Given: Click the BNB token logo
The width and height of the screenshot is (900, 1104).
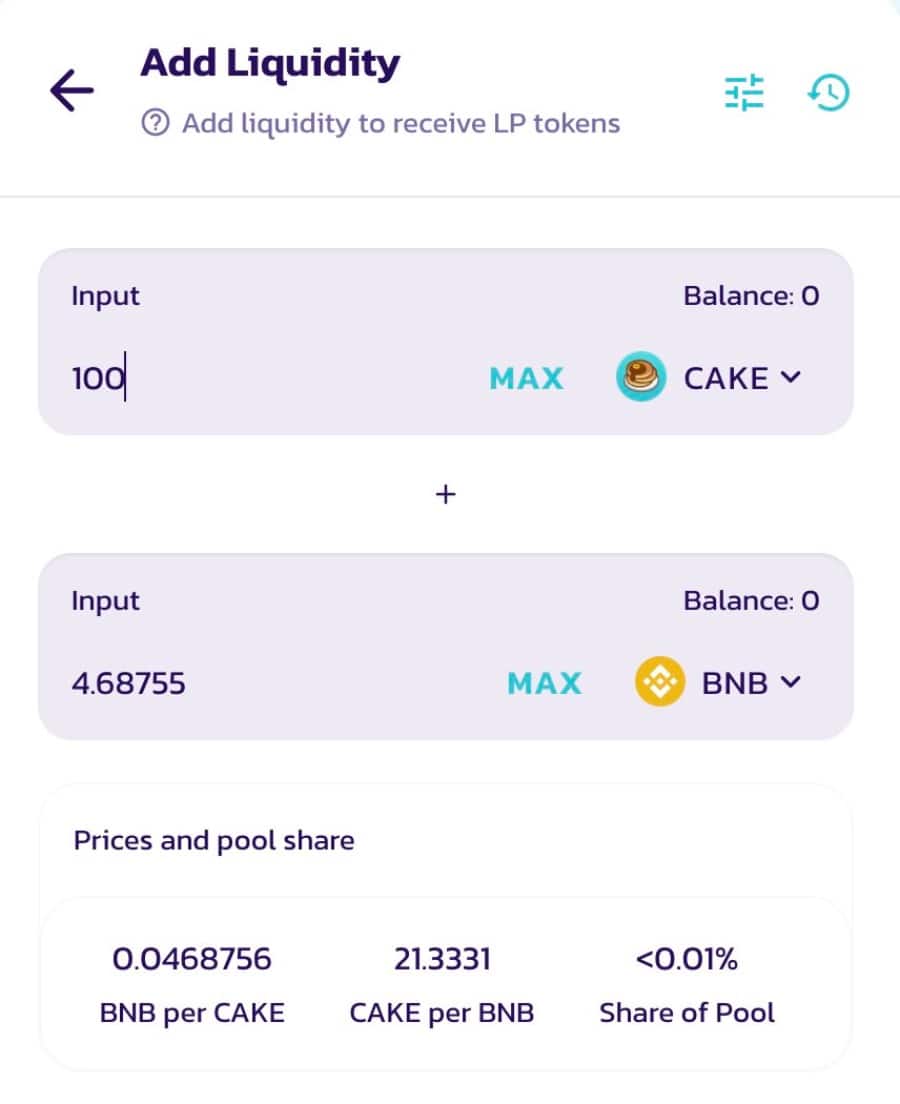Looking at the screenshot, I should [x=660, y=683].
